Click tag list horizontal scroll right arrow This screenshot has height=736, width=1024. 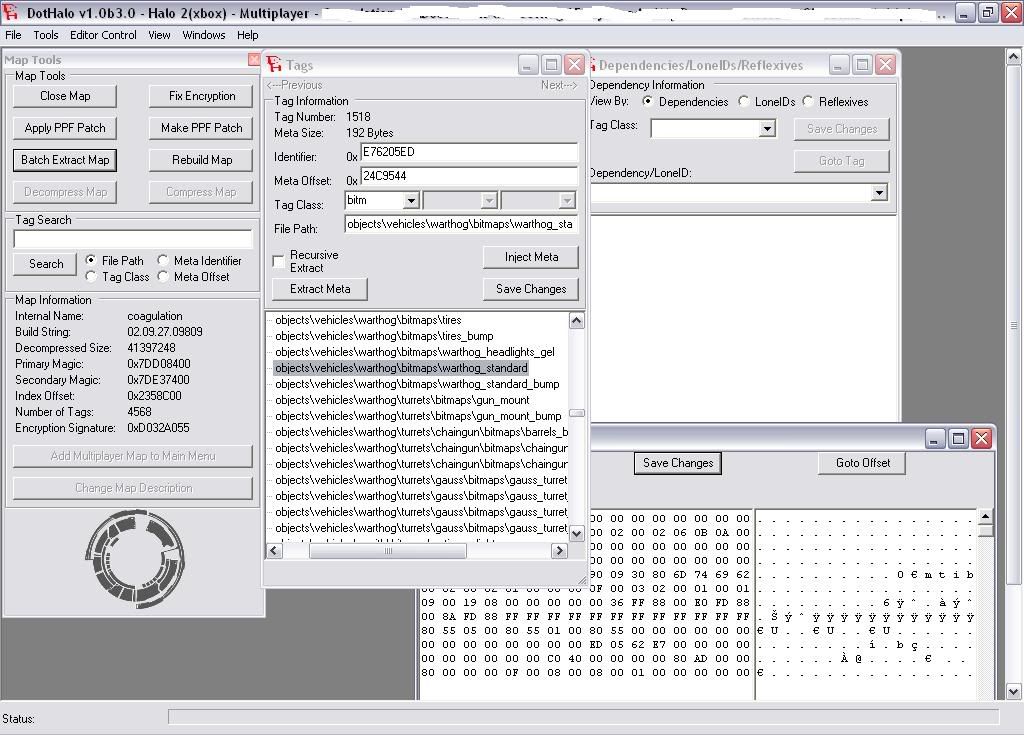(559, 551)
